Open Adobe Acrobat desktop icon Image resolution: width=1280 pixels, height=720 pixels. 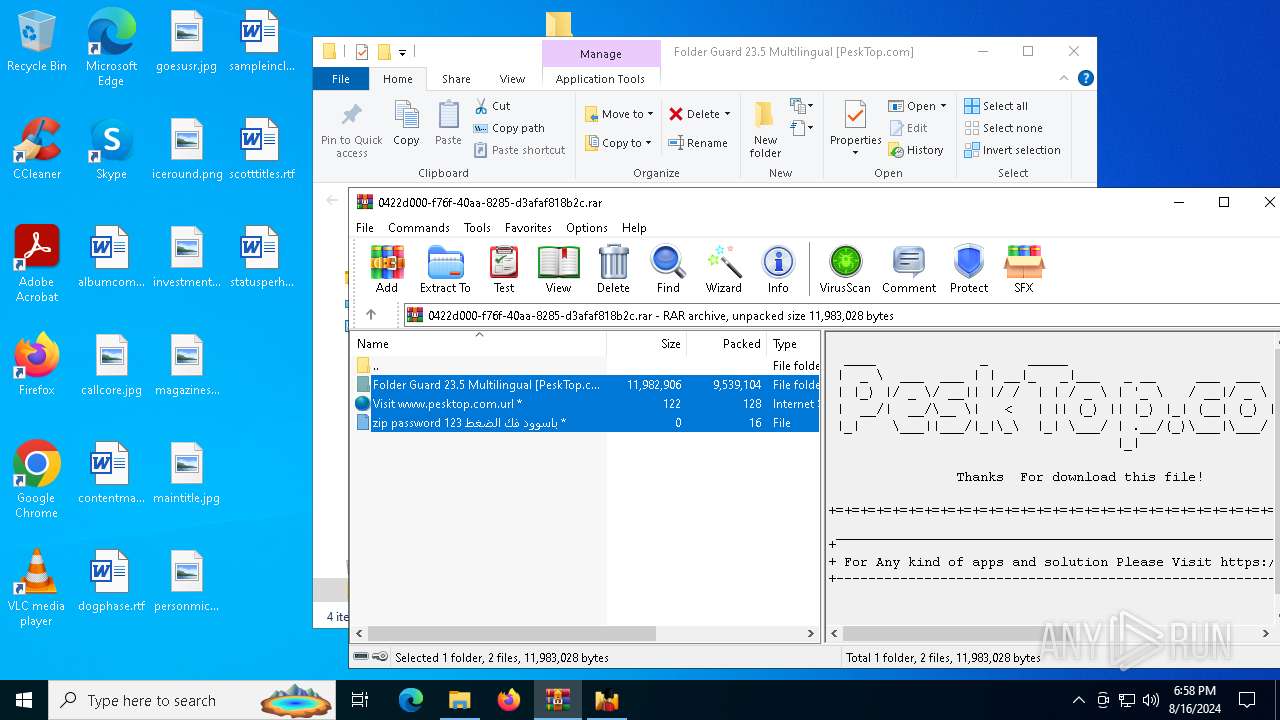(37, 264)
